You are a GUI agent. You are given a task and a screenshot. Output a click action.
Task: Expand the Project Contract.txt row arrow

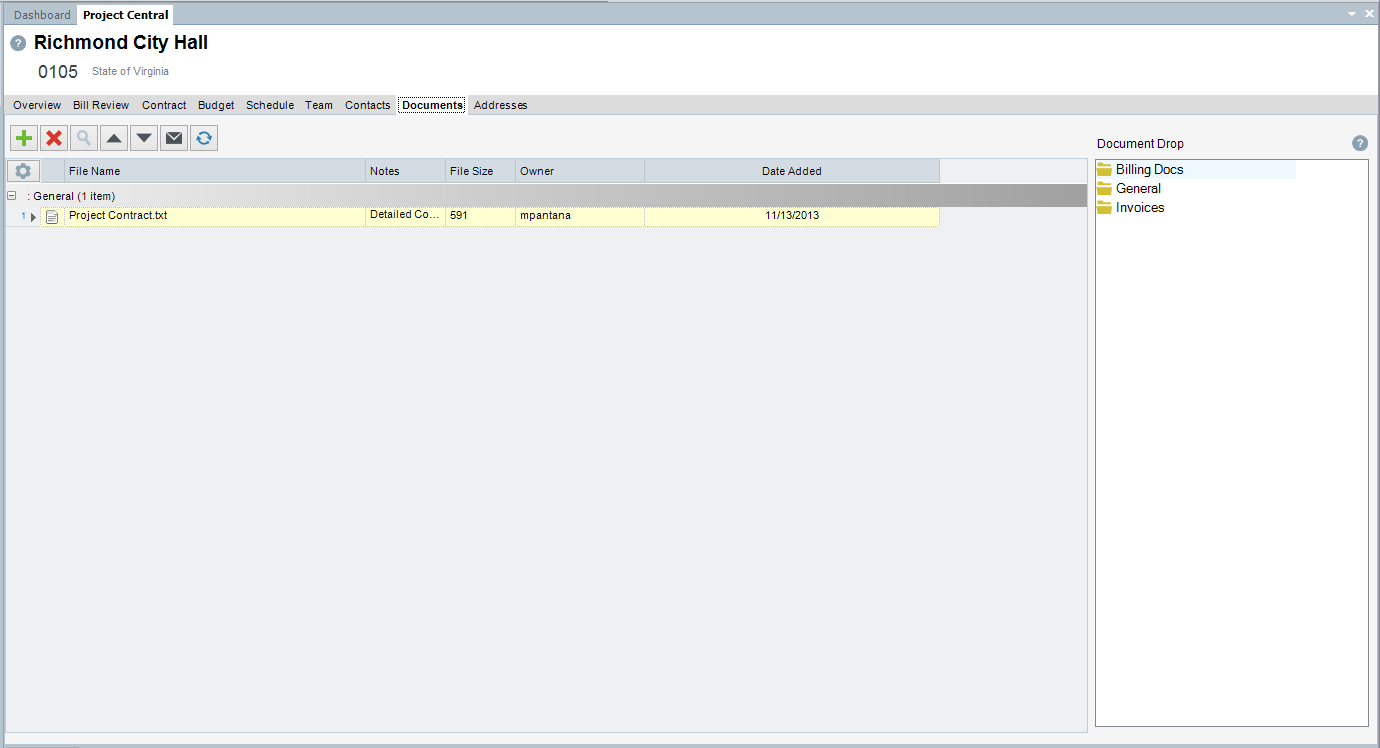coord(33,217)
